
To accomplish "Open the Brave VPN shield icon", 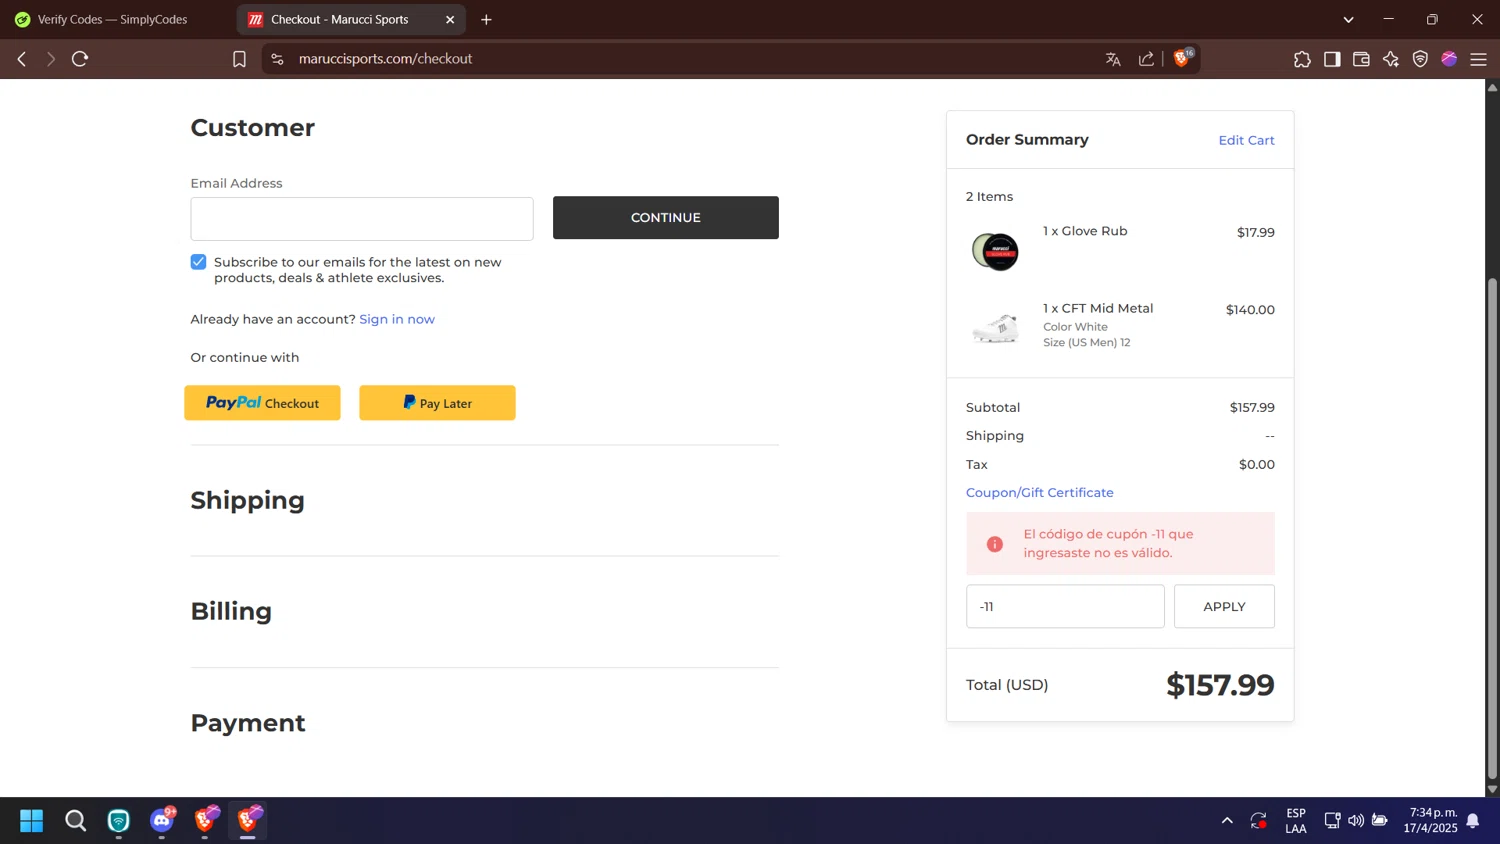I will 1420,59.
